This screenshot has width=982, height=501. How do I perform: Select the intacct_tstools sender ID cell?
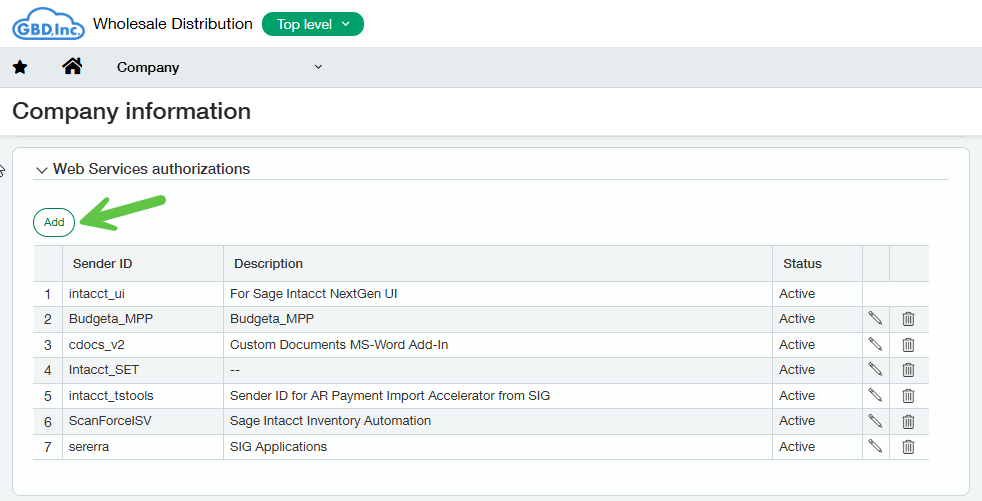click(143, 395)
